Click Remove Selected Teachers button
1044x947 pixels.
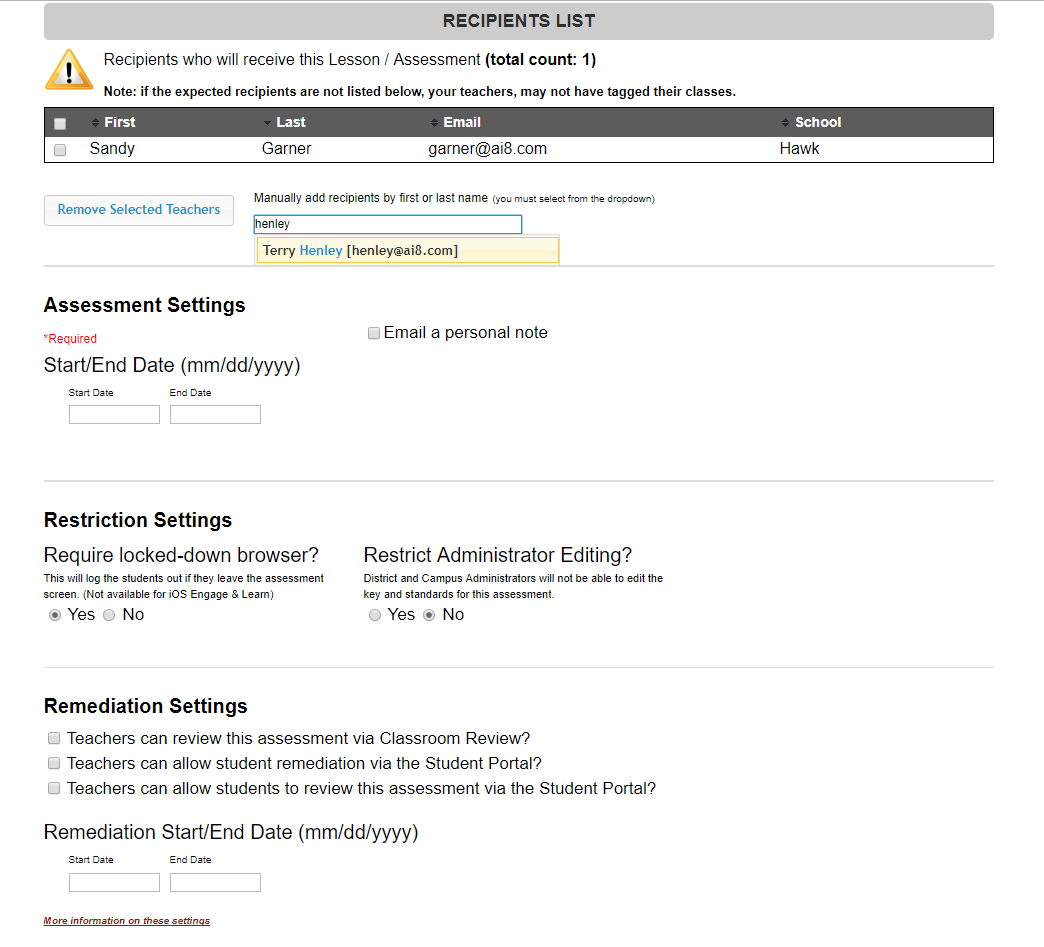click(139, 210)
